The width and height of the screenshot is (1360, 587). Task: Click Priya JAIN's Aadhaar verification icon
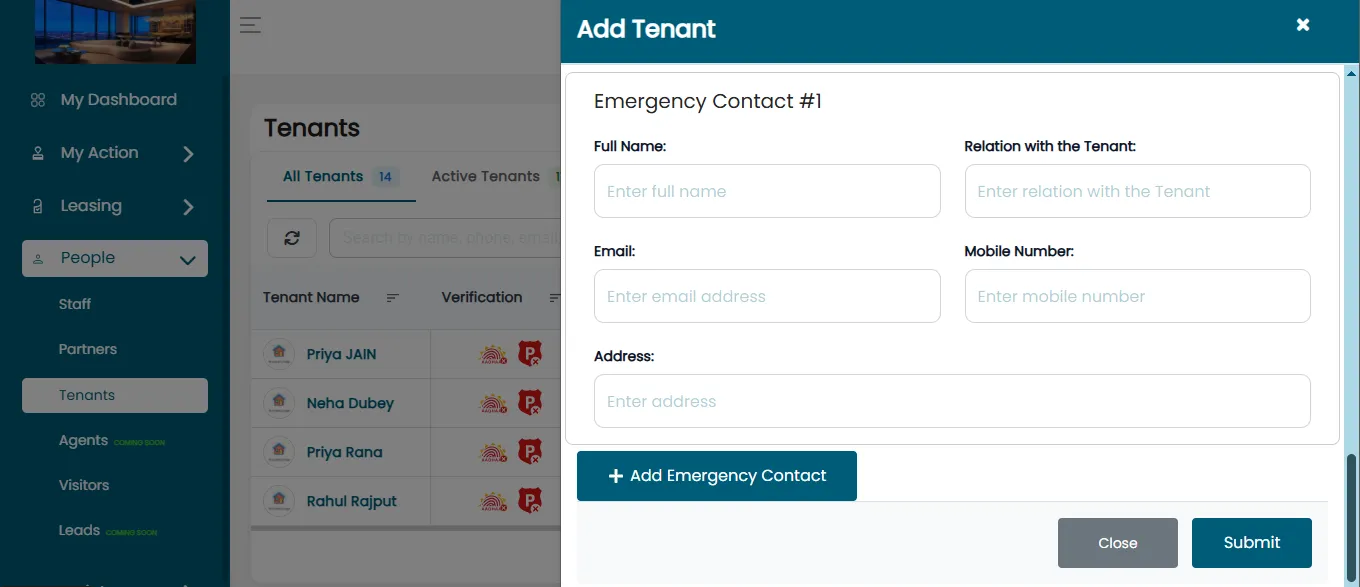(x=493, y=354)
